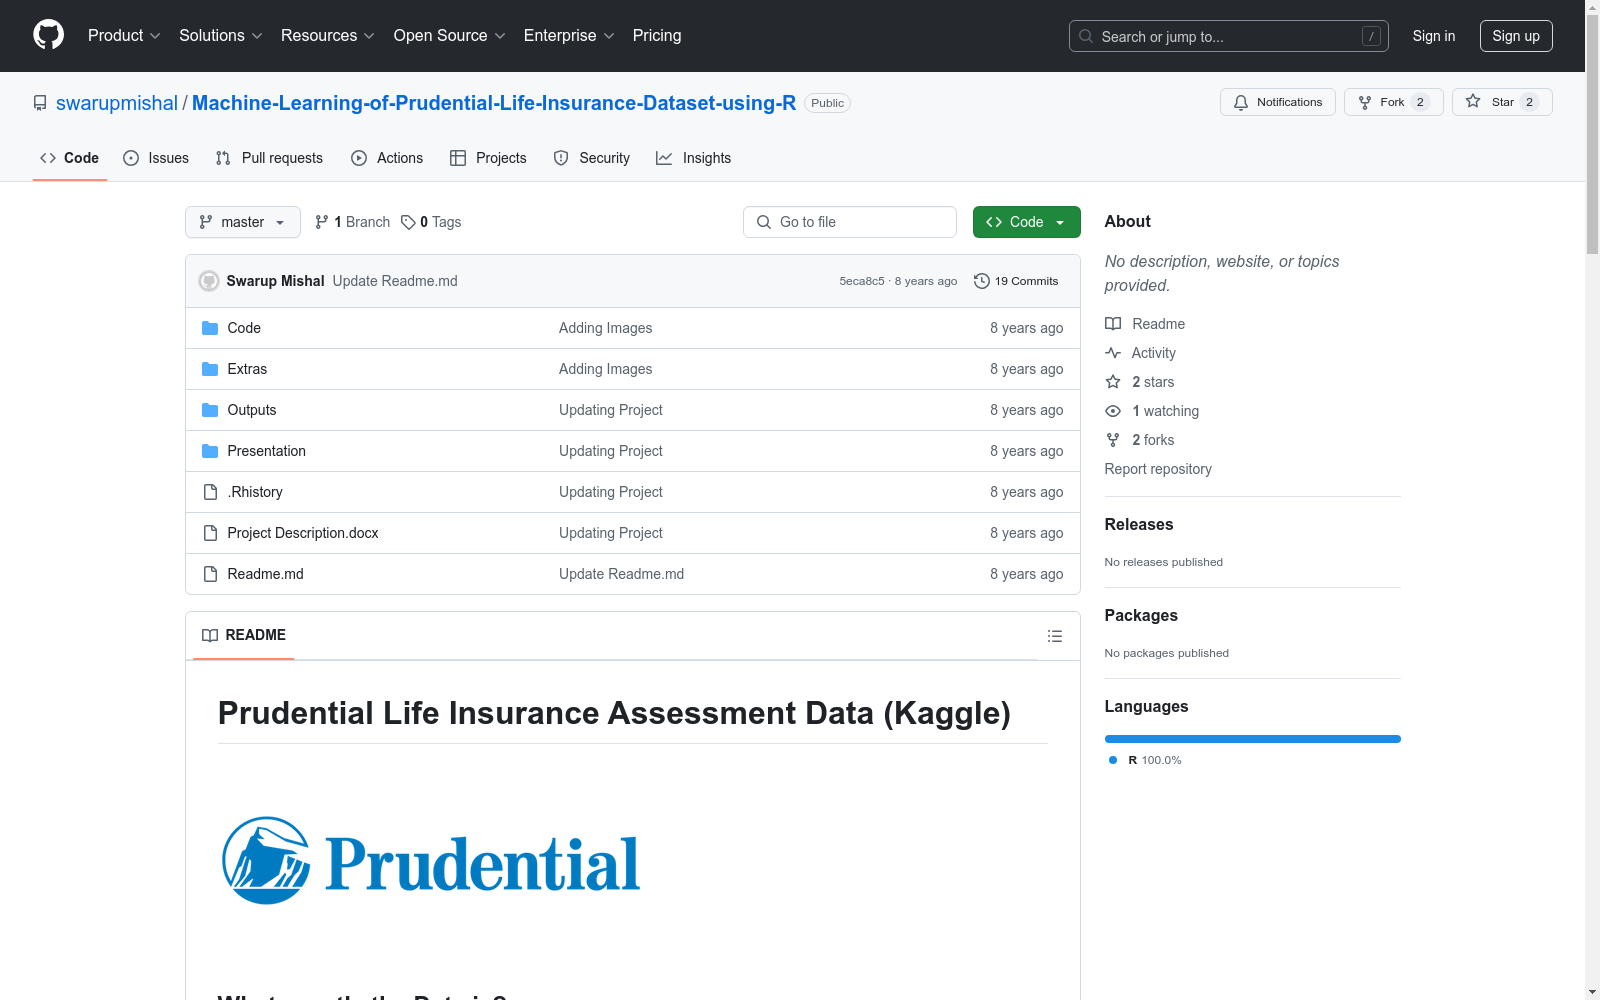The image size is (1600, 1000).
Task: Open the .Rhistory file name link
Action: pos(255,492)
